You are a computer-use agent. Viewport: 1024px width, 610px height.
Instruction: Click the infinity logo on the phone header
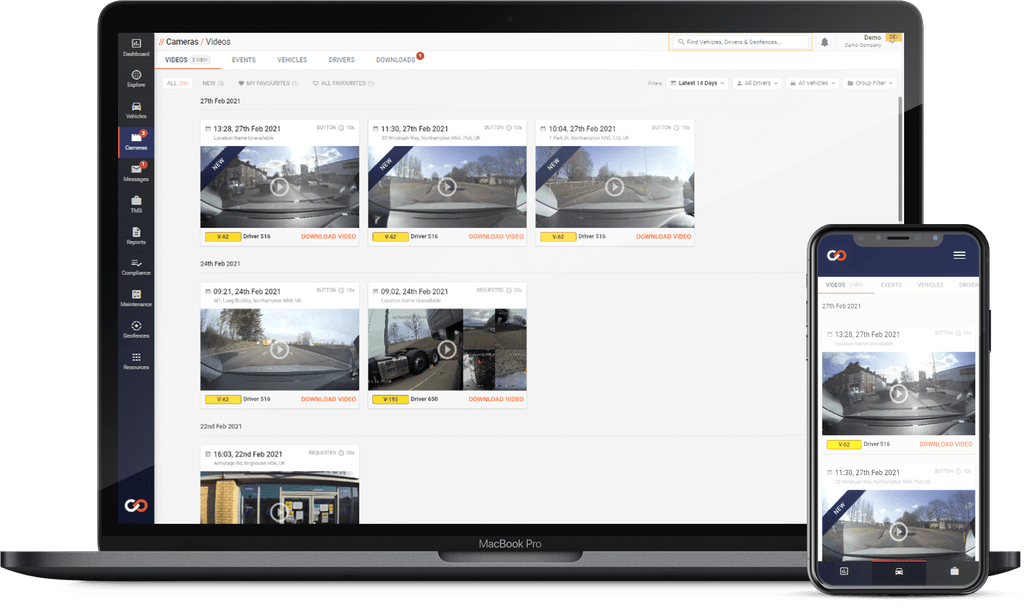click(837, 255)
